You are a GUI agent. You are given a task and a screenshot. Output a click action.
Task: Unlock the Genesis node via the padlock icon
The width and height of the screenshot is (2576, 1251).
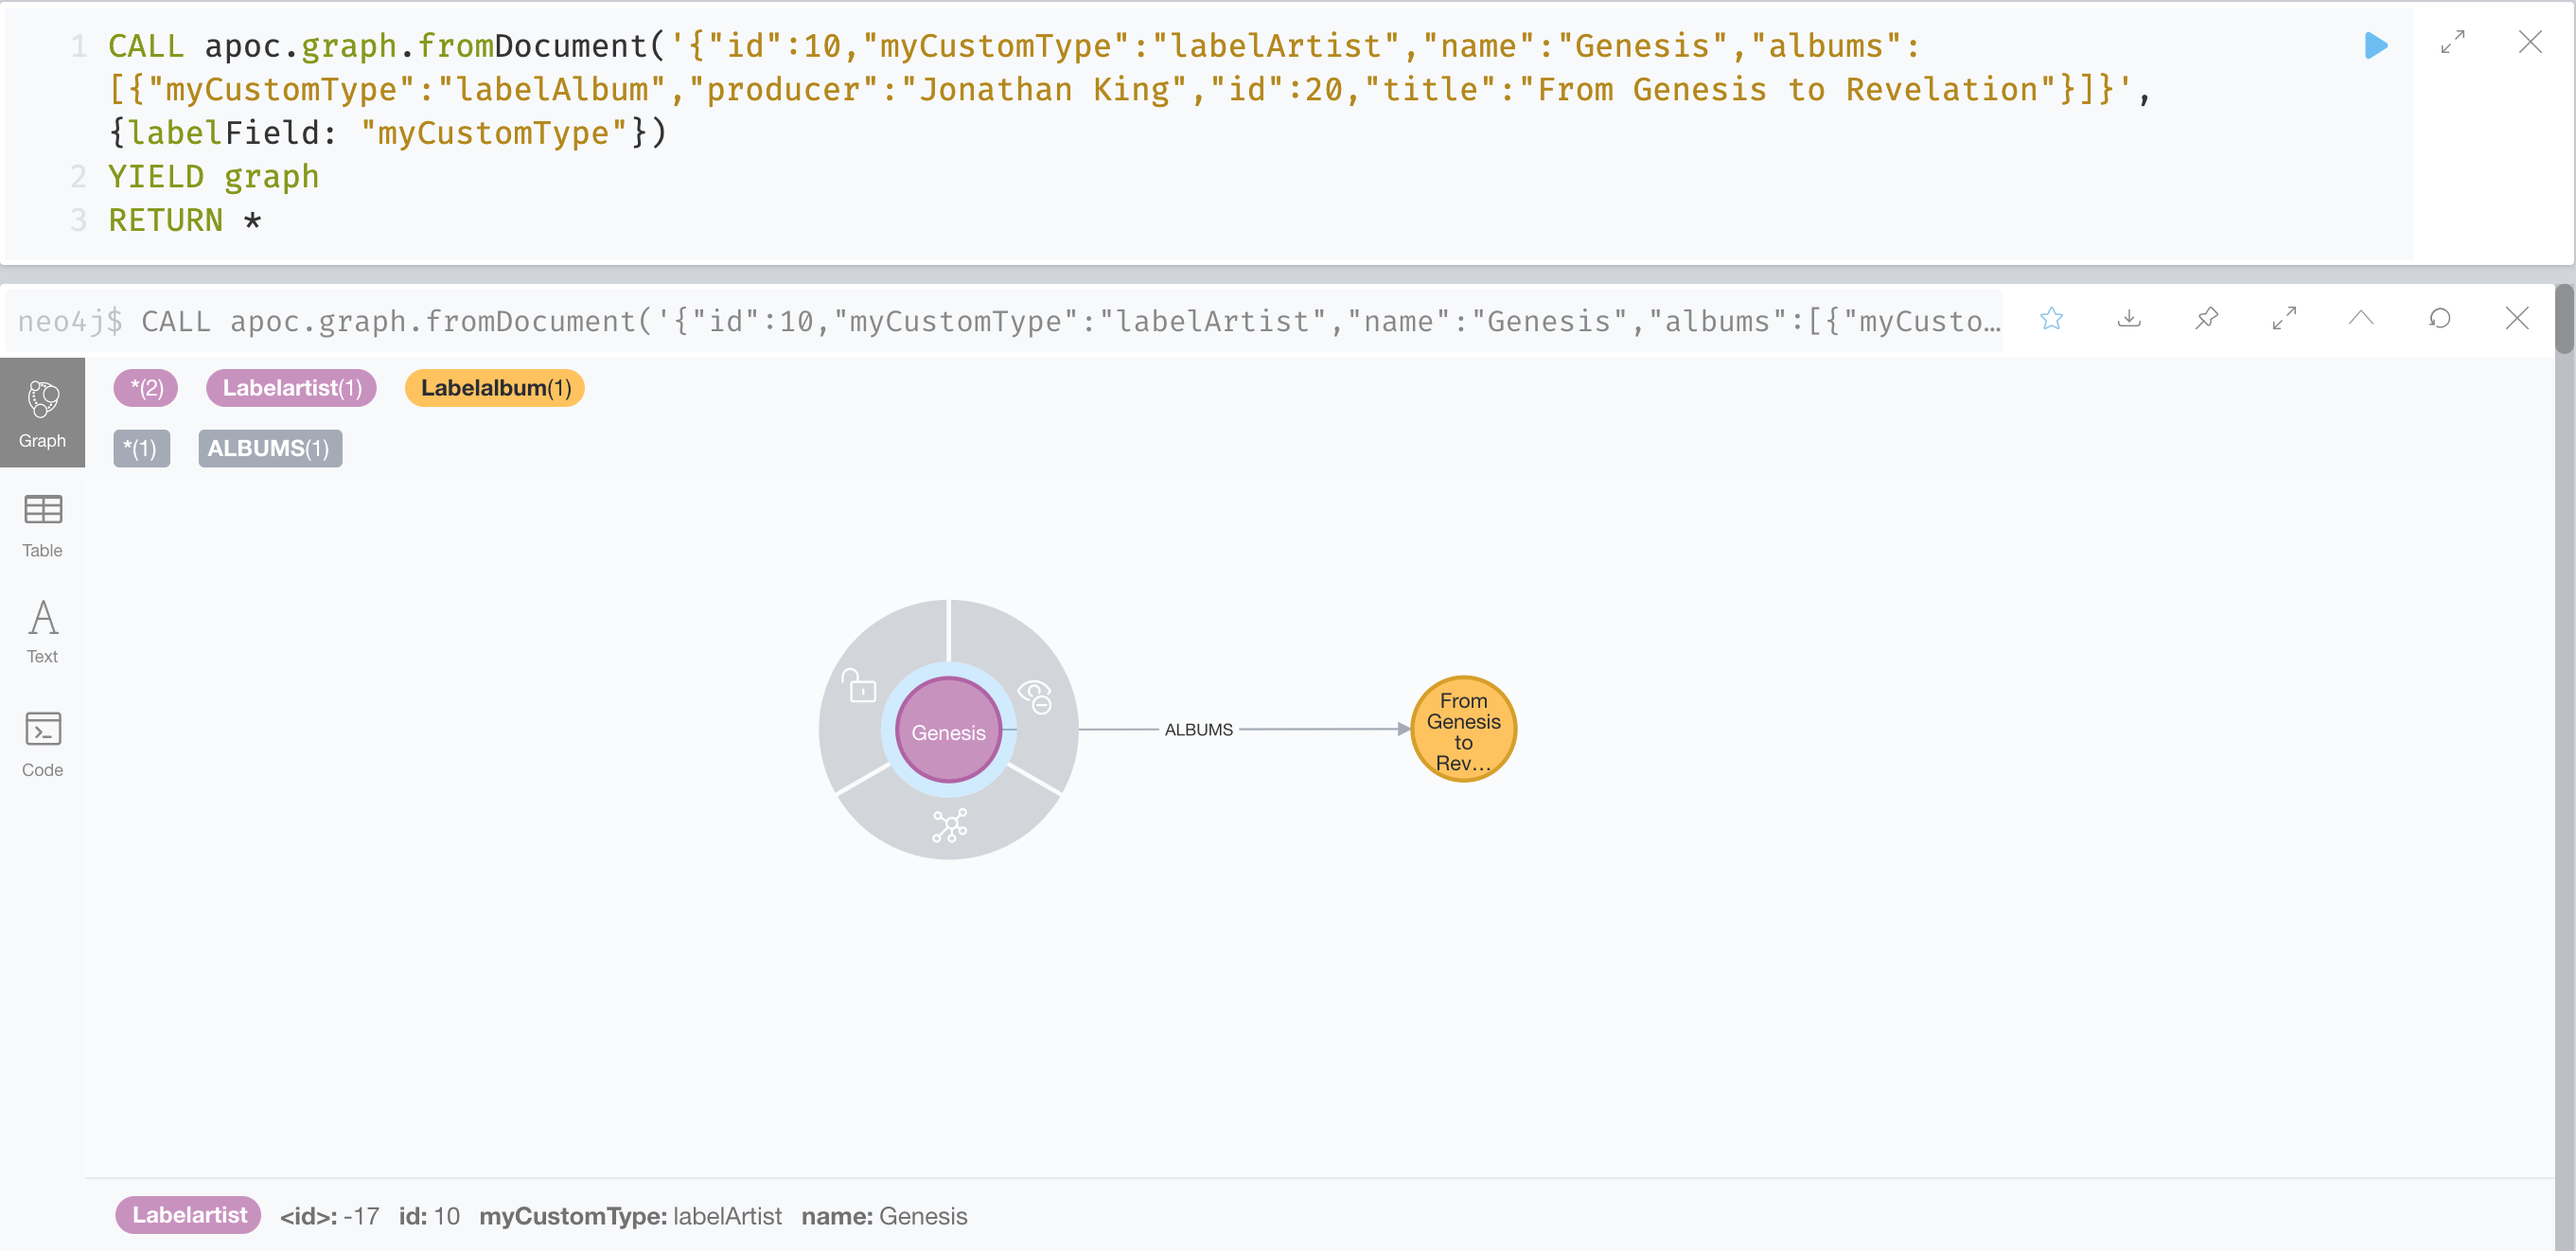click(x=858, y=688)
